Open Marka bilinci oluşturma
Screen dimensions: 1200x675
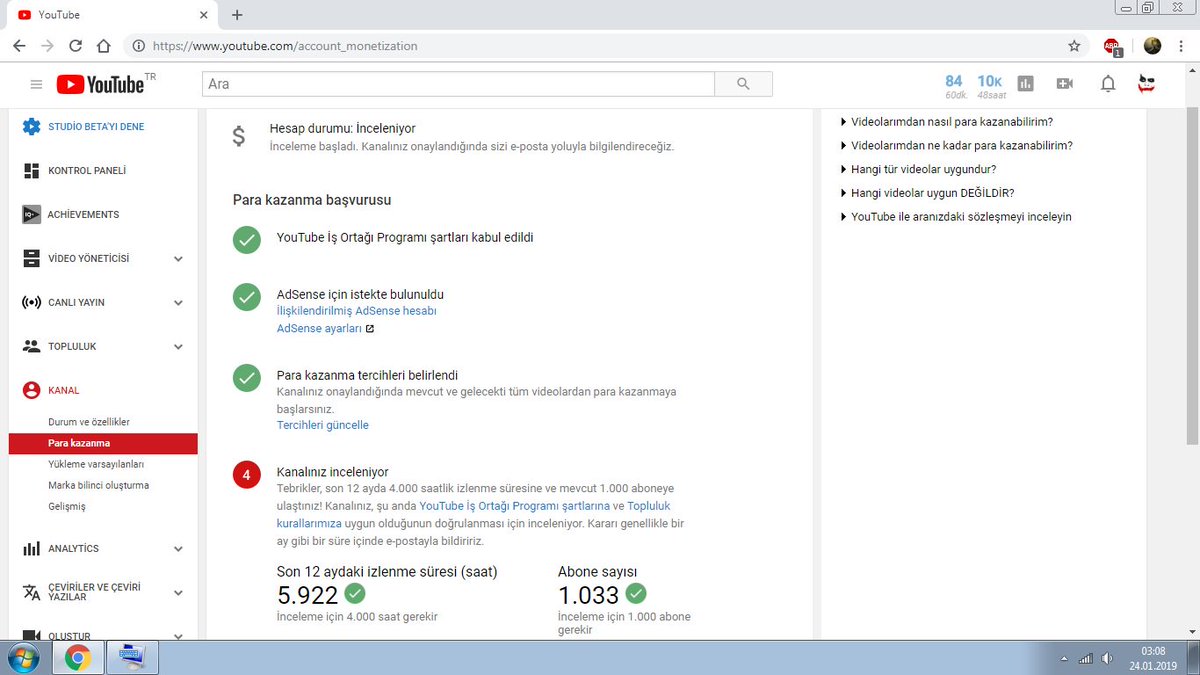point(98,485)
